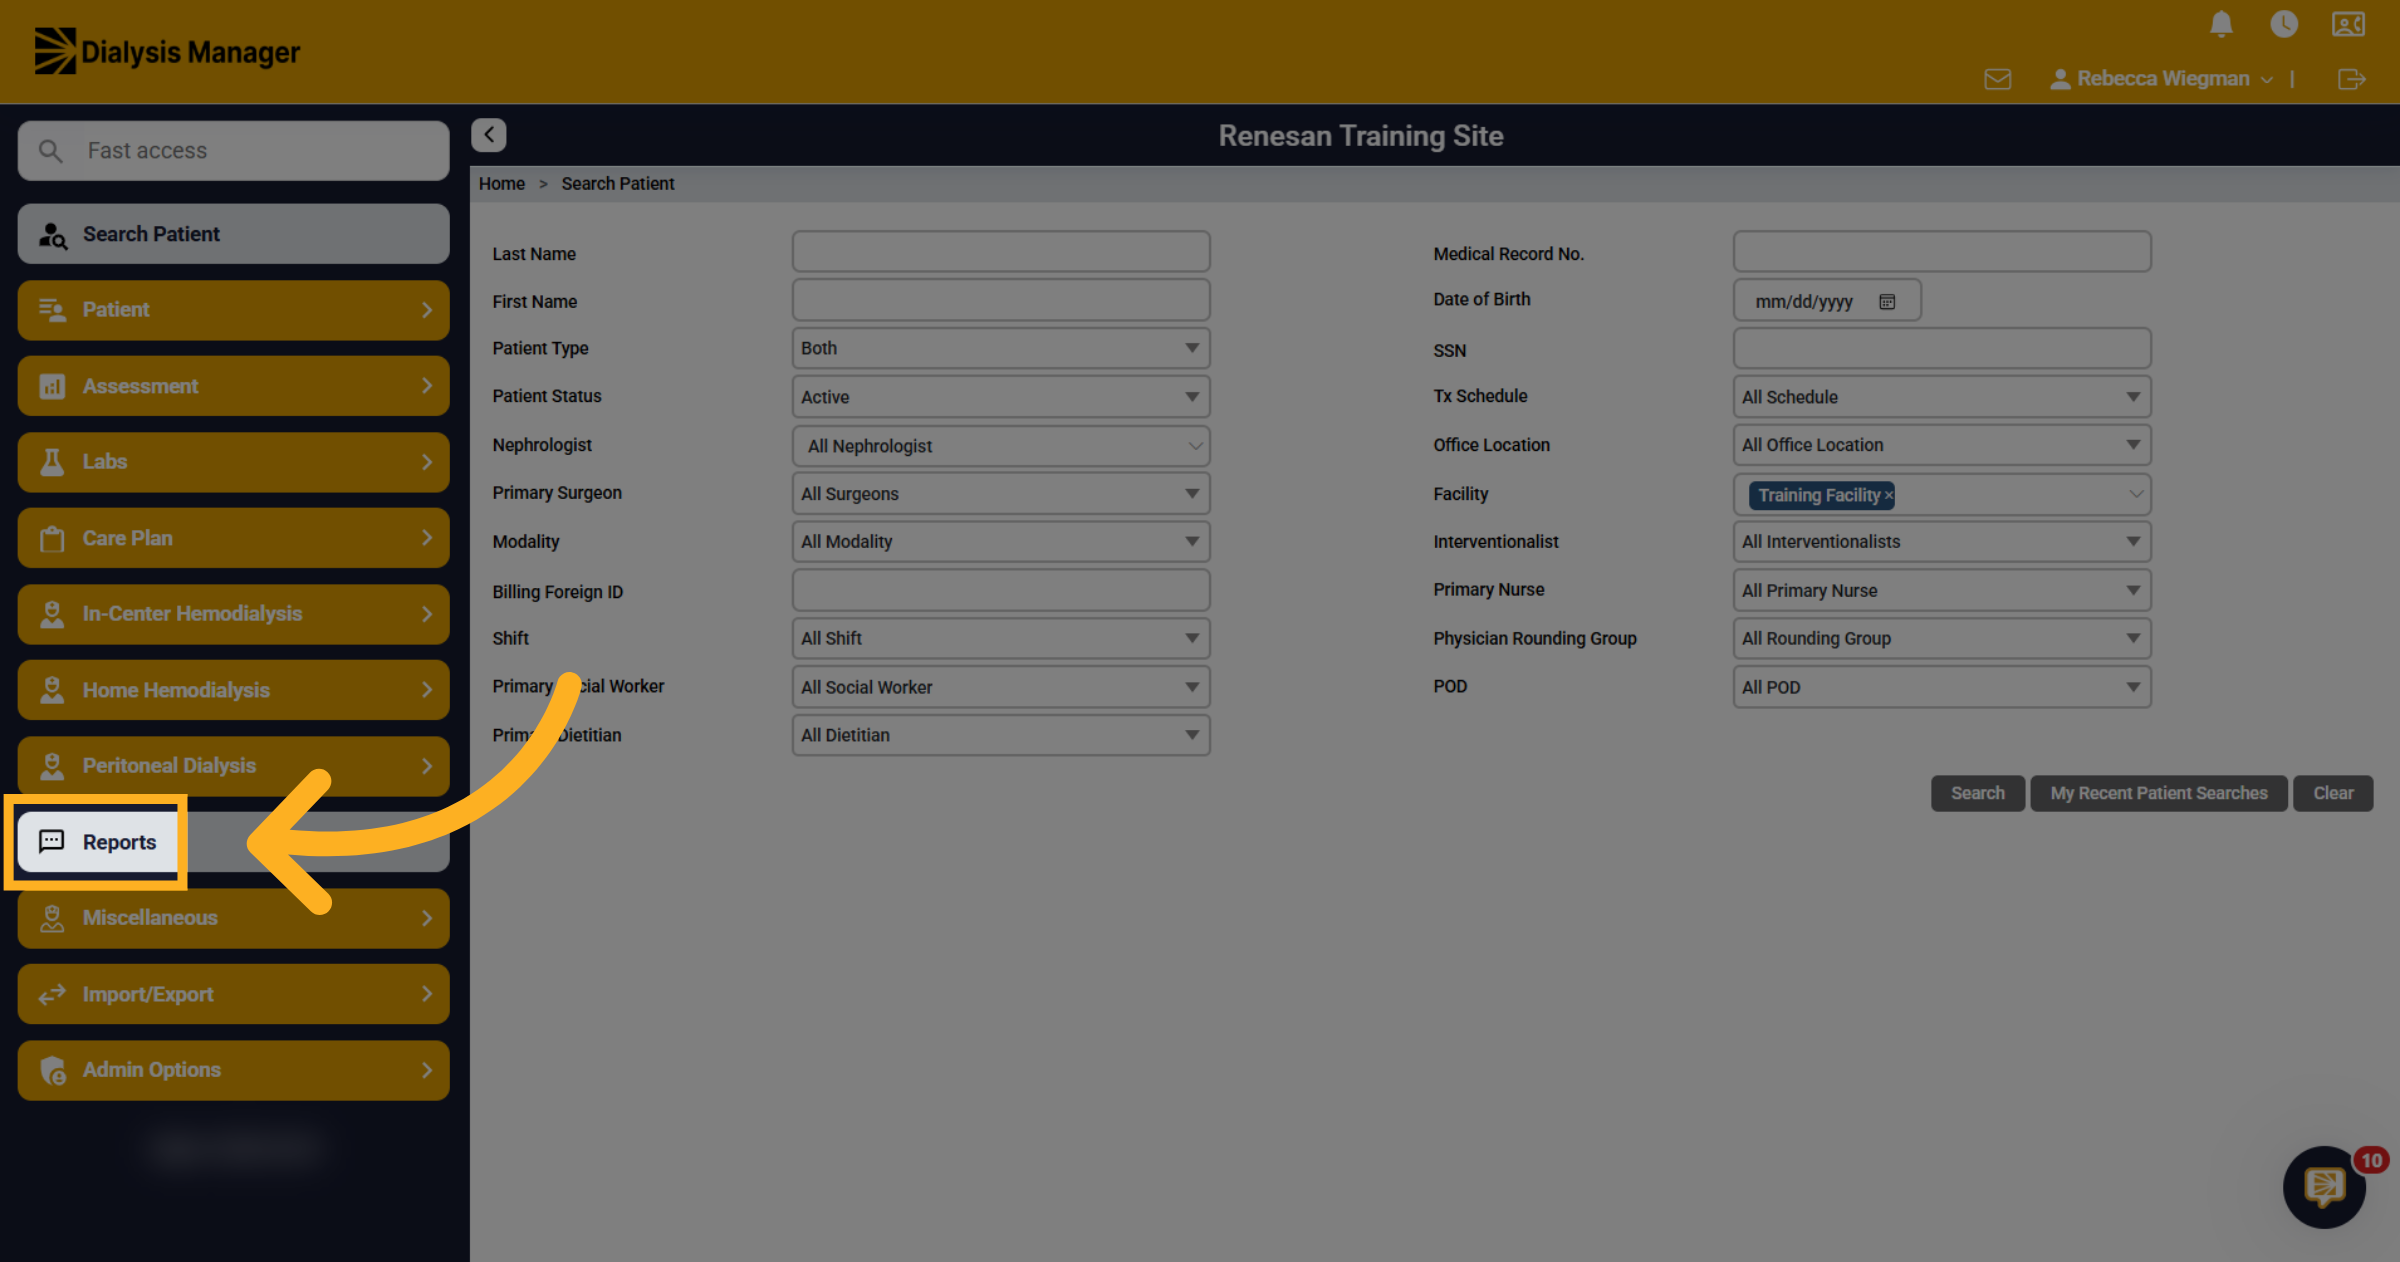
Task: Expand the Patient sidebar menu
Action: [233, 310]
